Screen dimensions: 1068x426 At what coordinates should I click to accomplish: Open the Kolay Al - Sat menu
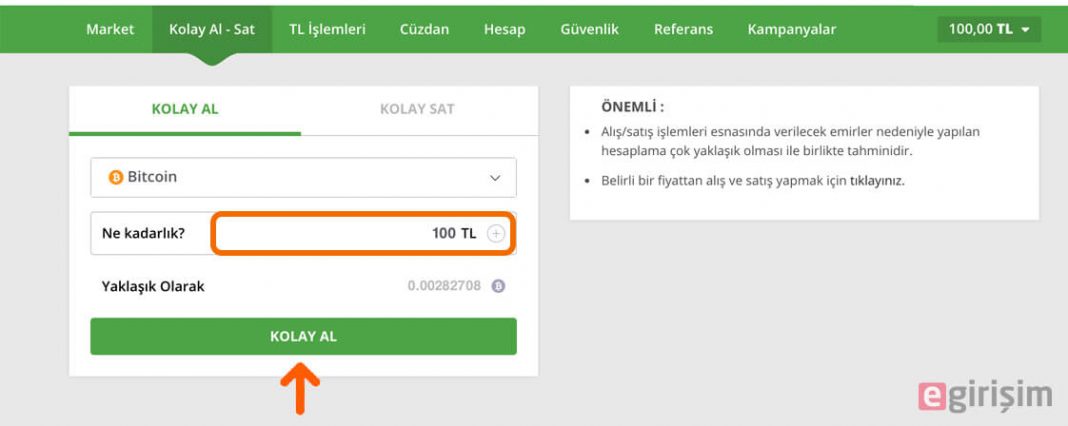click(212, 29)
